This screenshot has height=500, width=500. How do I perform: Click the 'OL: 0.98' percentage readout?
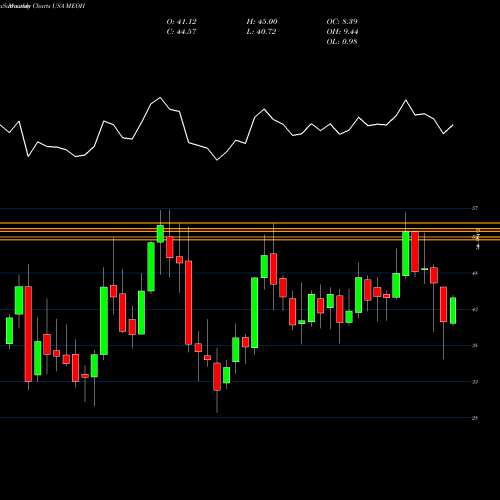tap(342, 42)
